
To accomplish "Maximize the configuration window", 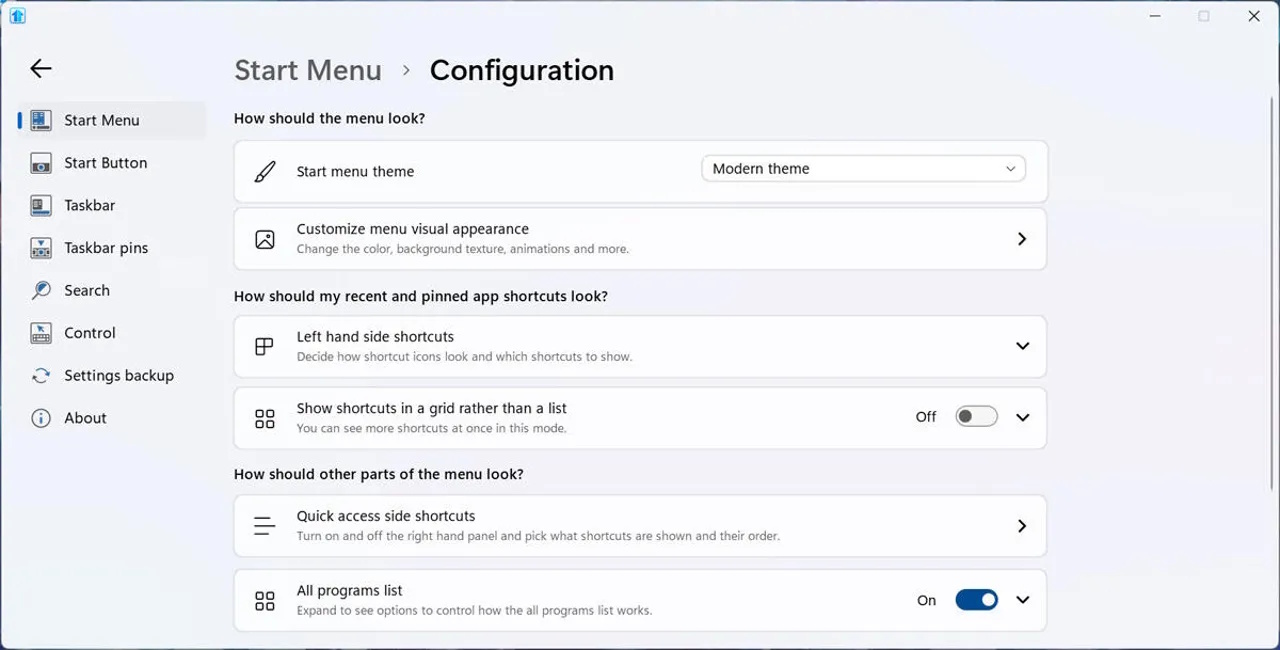I will [1204, 16].
